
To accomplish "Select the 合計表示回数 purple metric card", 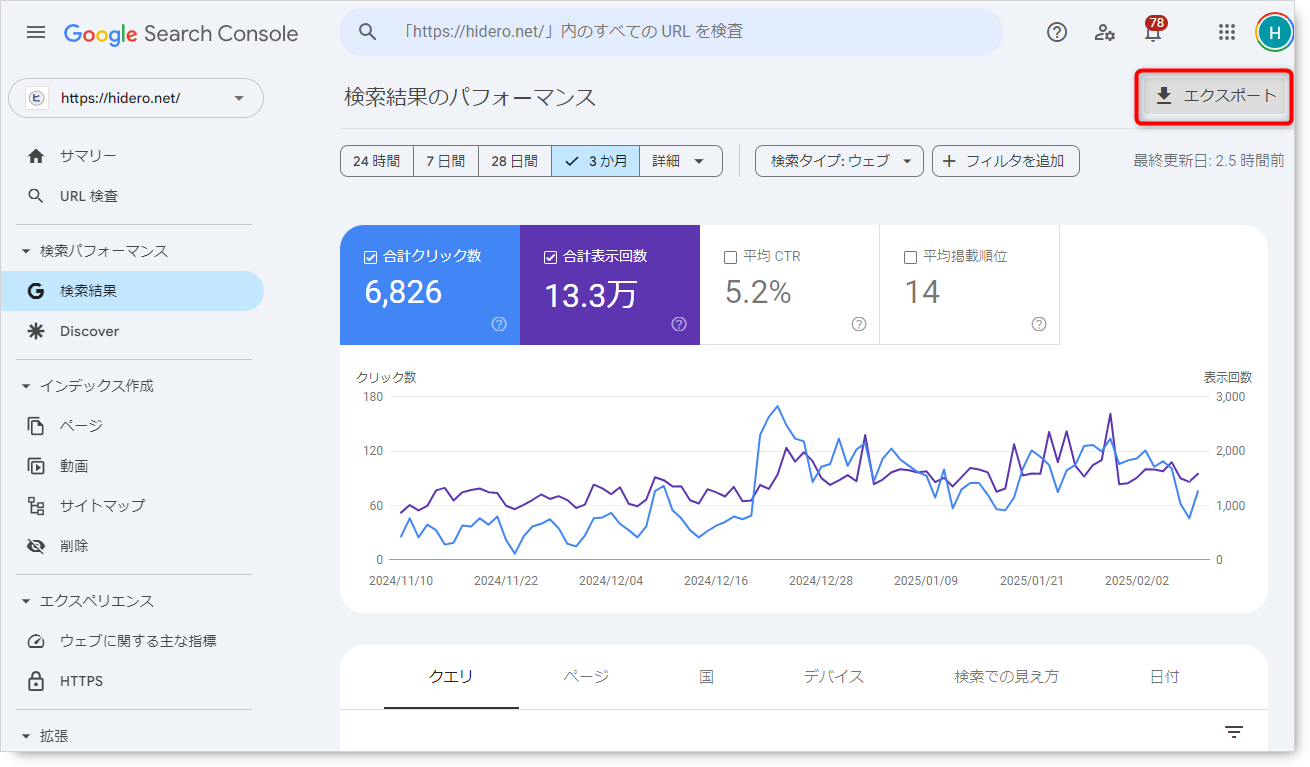I will [609, 285].
